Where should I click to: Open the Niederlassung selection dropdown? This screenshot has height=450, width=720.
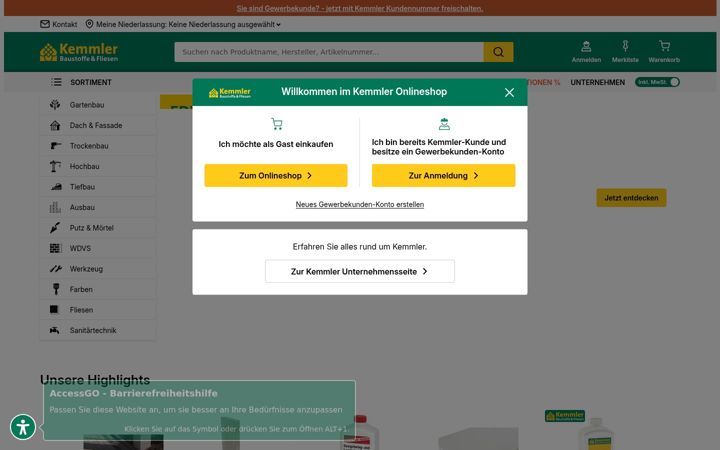(x=188, y=24)
